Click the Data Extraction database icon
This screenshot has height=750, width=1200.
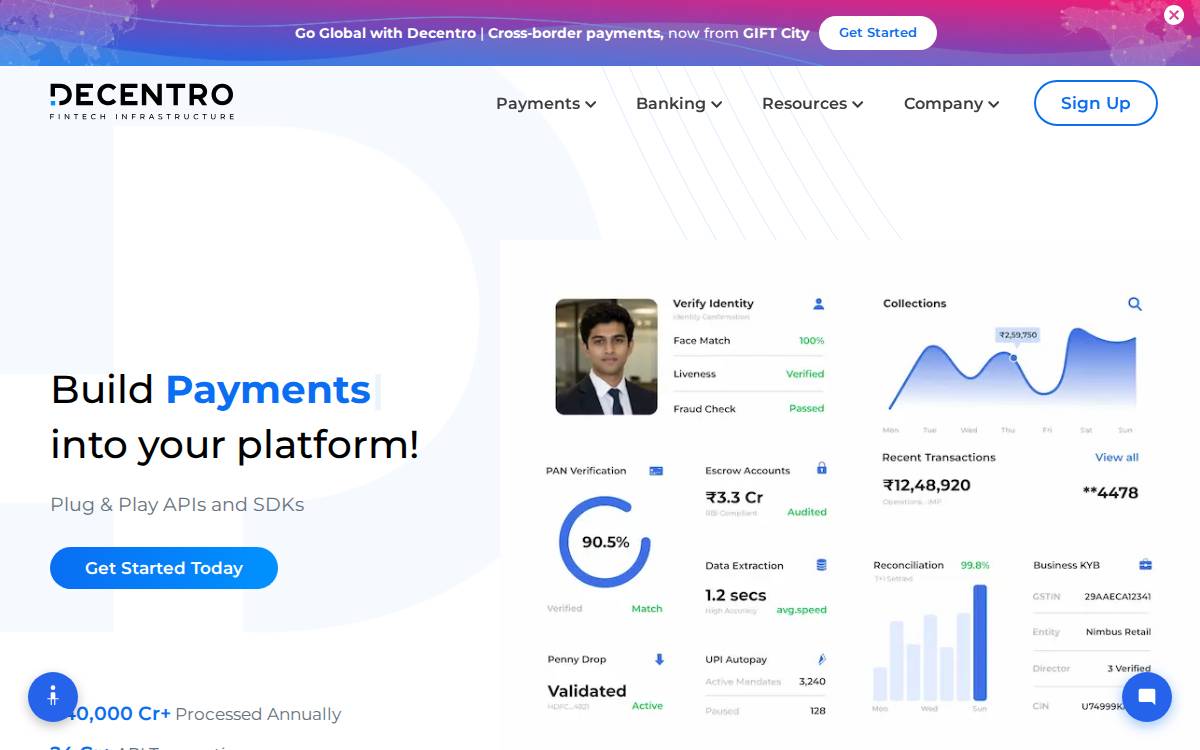coord(821,565)
